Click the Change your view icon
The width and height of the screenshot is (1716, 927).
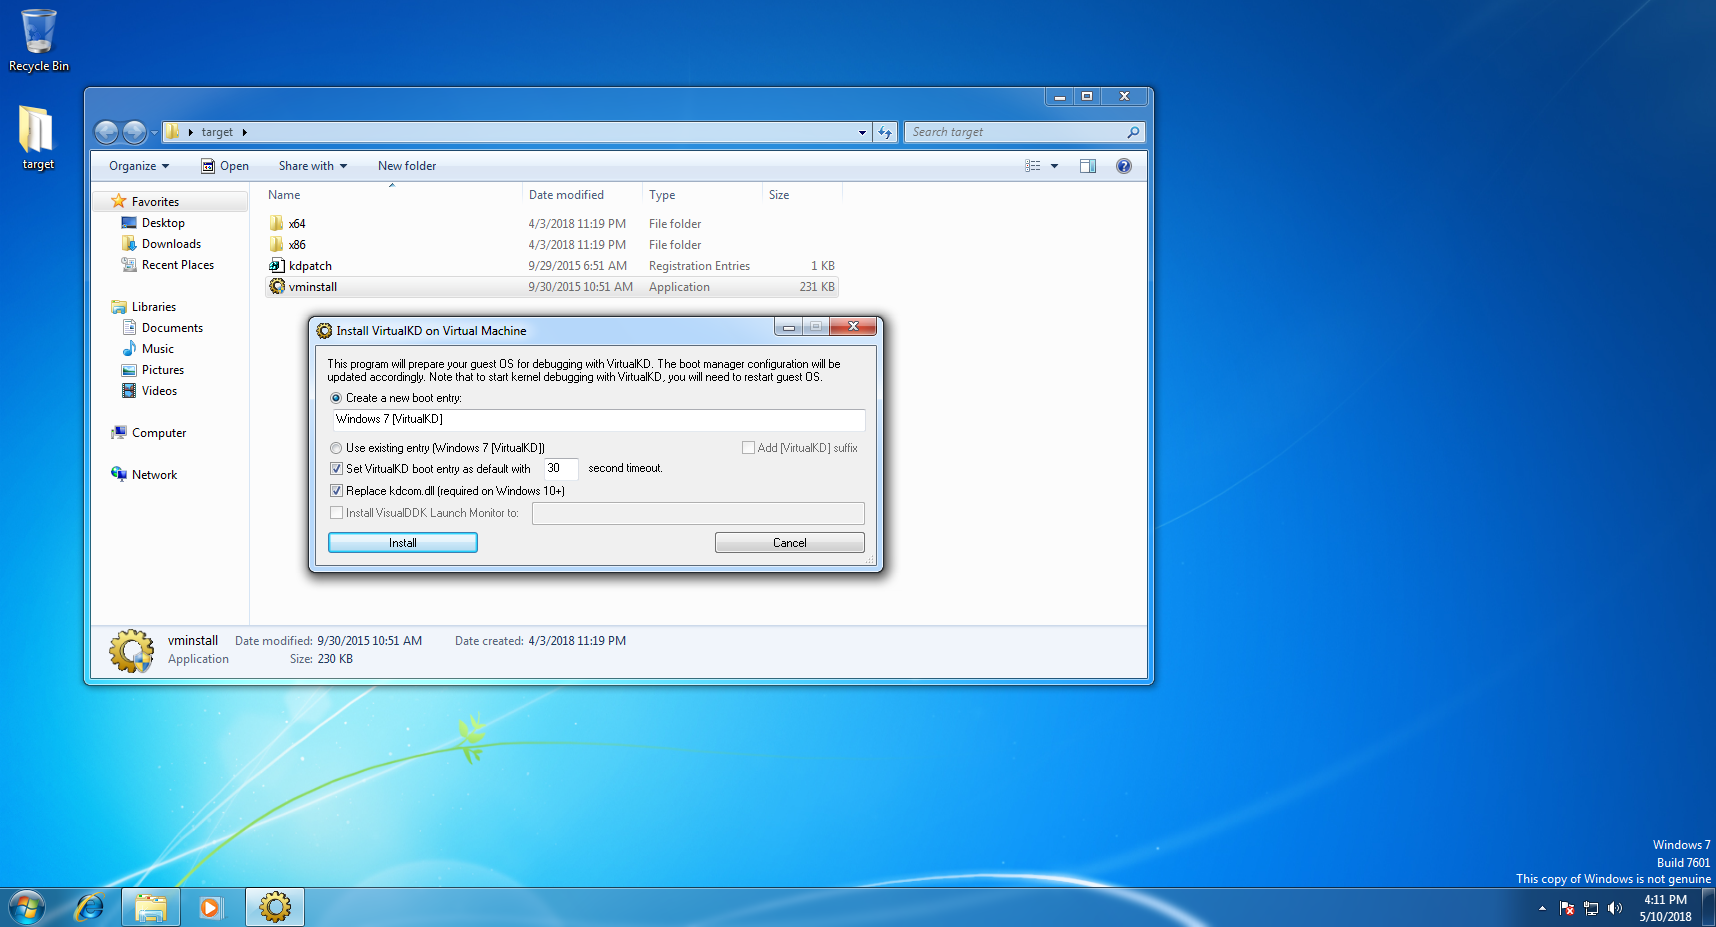point(1033,166)
